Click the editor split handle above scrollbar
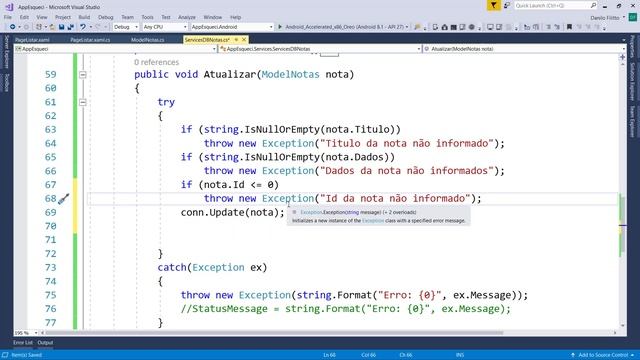 pyautogui.click(x=622, y=57)
